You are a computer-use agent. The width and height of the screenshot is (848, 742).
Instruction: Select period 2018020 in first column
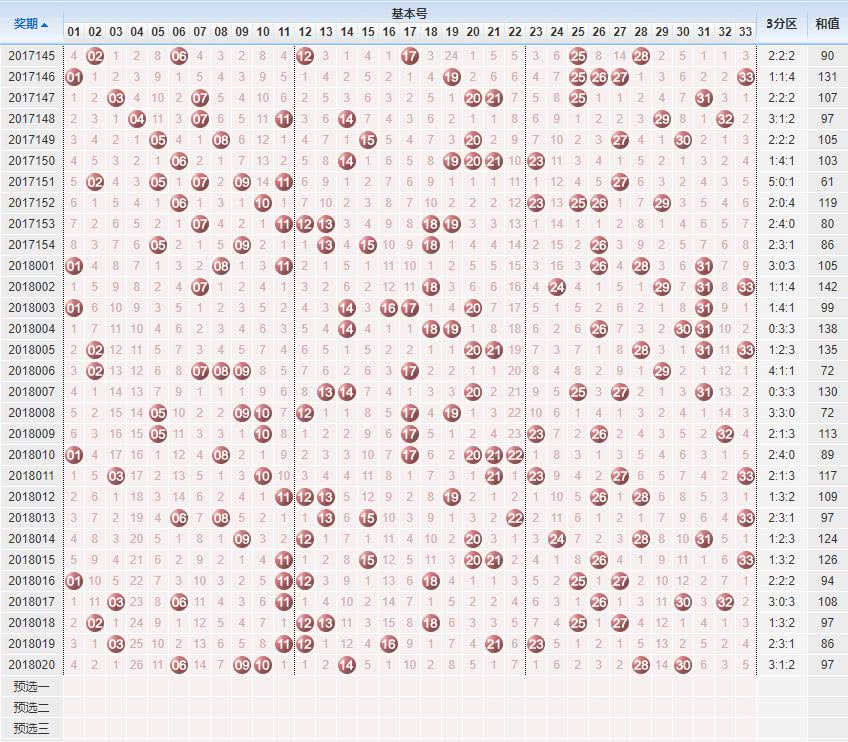coord(31,665)
